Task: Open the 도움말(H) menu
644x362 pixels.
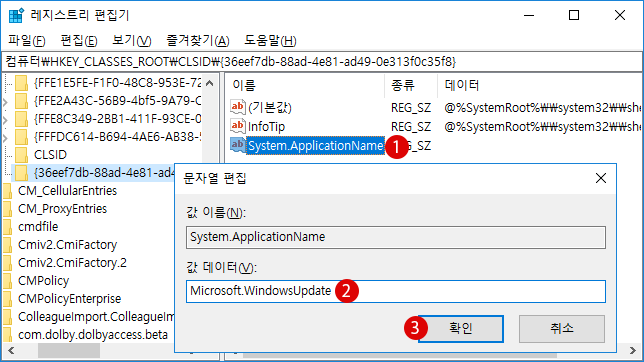Action: tap(270, 41)
